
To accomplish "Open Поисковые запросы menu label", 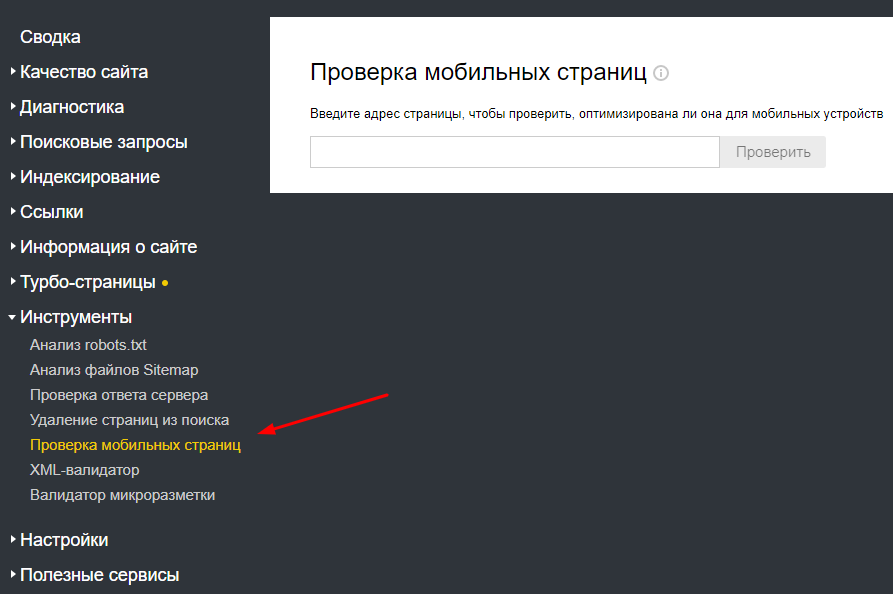I will (104, 142).
